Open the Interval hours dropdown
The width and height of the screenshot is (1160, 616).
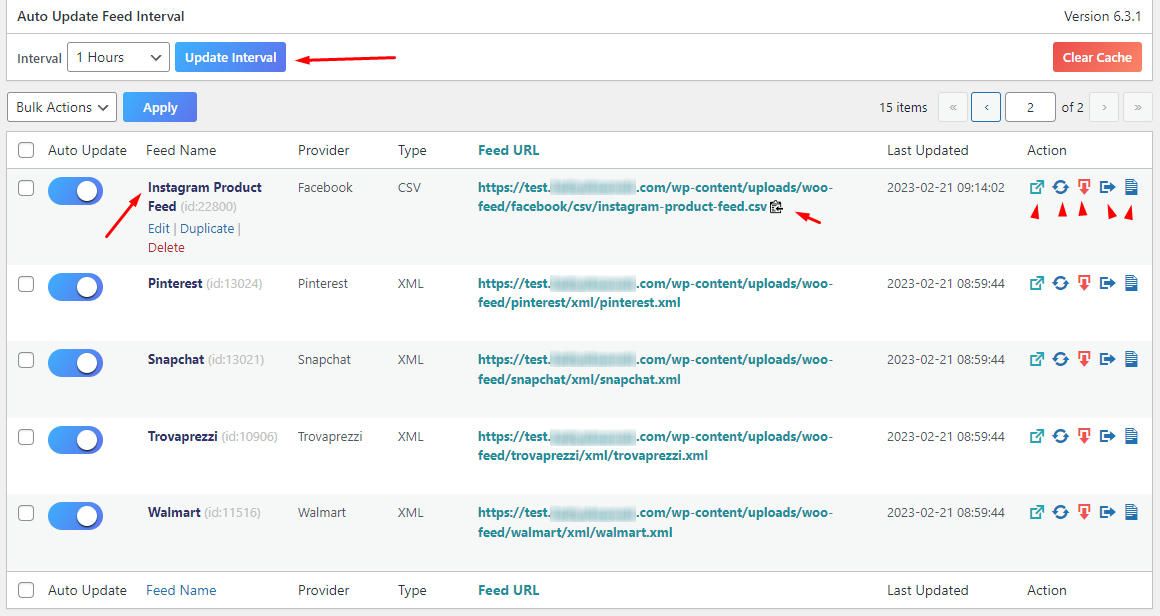click(x=118, y=58)
